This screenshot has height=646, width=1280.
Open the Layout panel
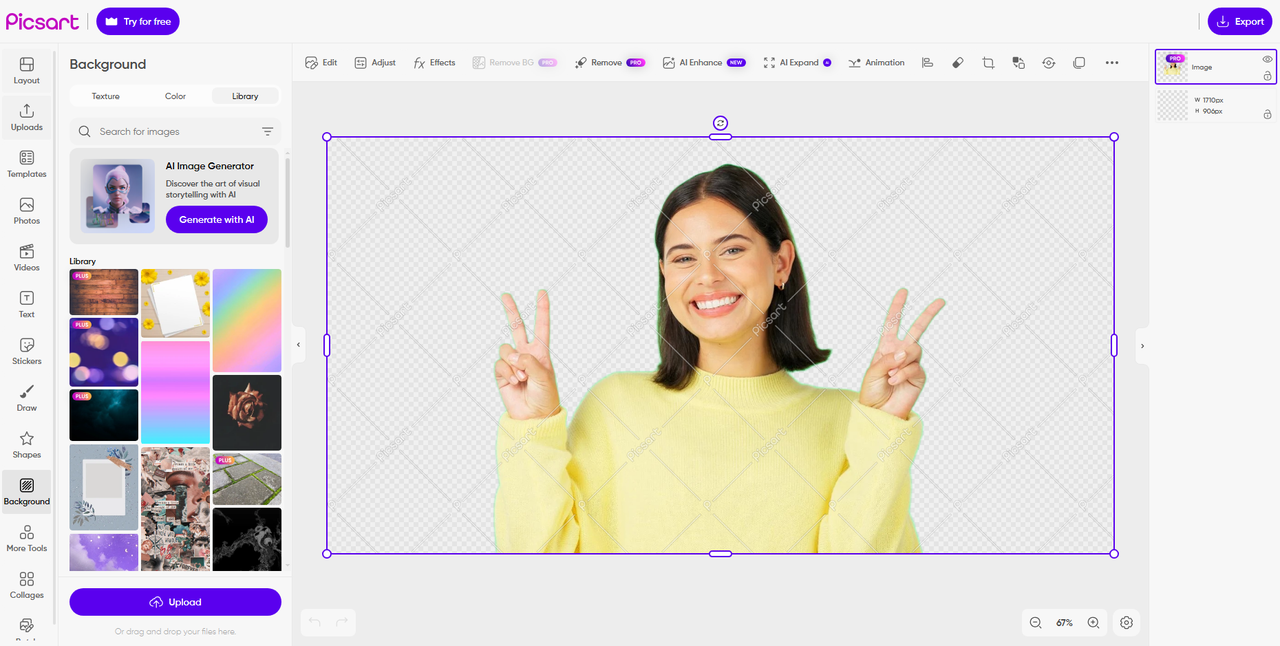click(x=27, y=70)
